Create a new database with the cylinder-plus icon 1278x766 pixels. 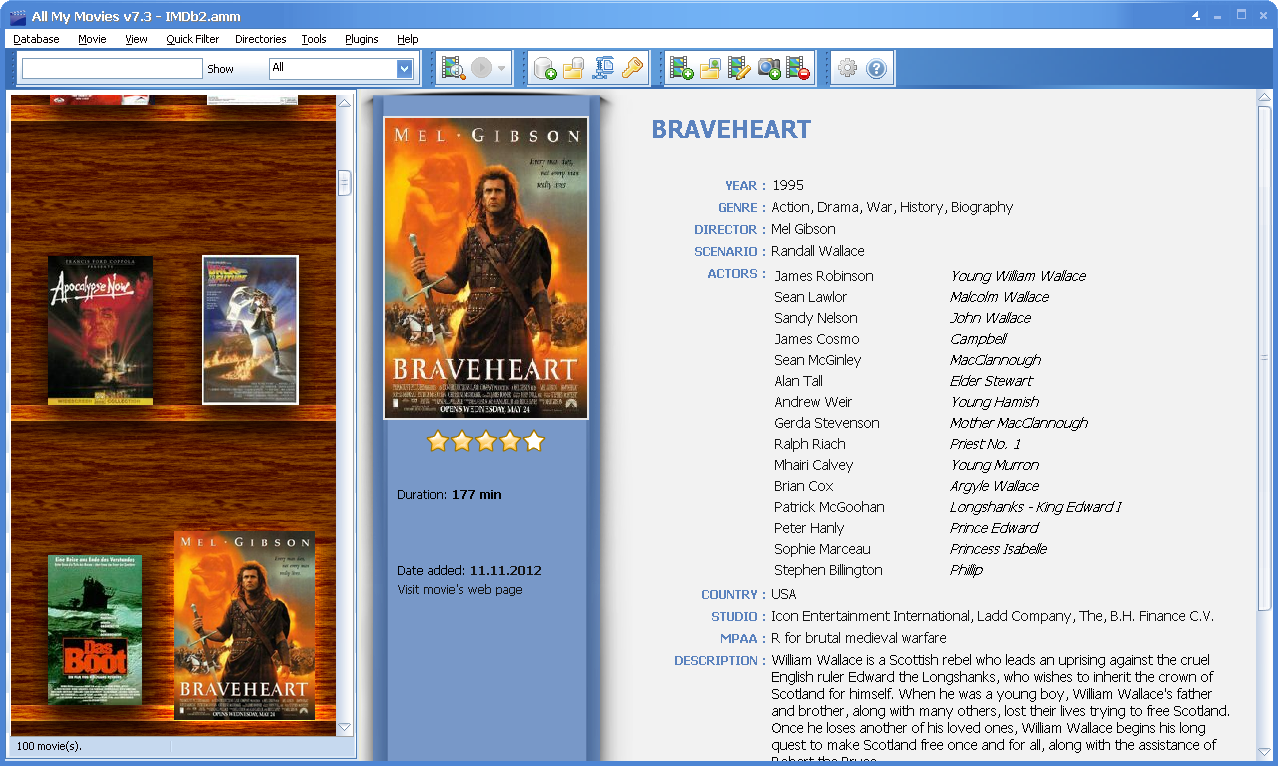point(545,68)
